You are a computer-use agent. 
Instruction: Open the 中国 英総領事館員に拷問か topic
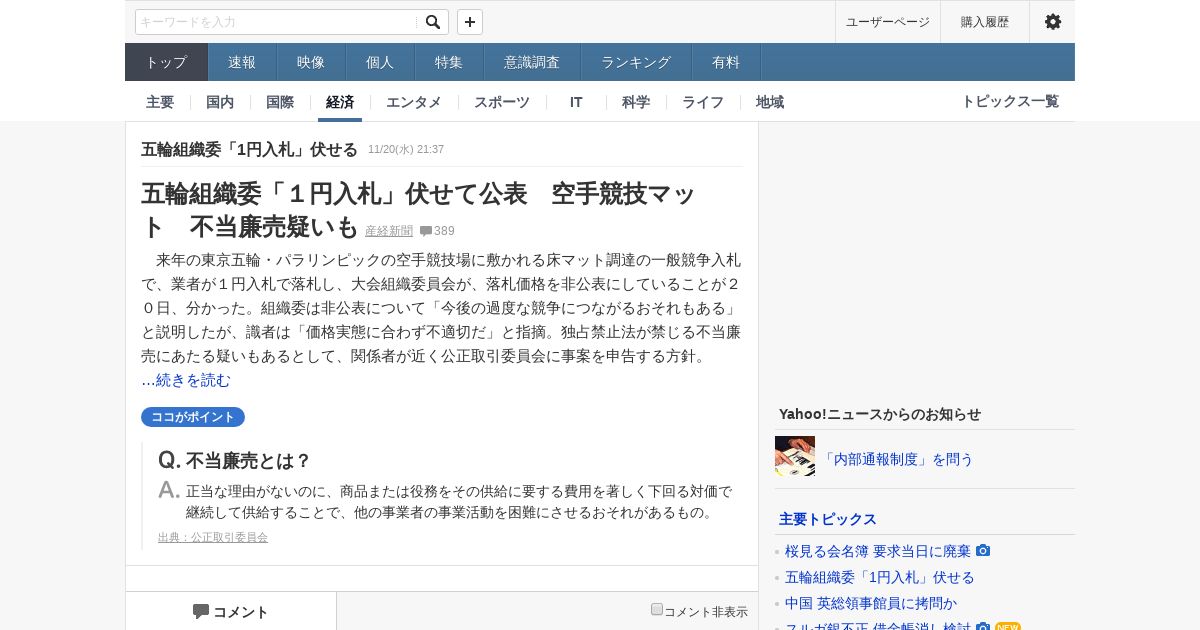(871, 603)
